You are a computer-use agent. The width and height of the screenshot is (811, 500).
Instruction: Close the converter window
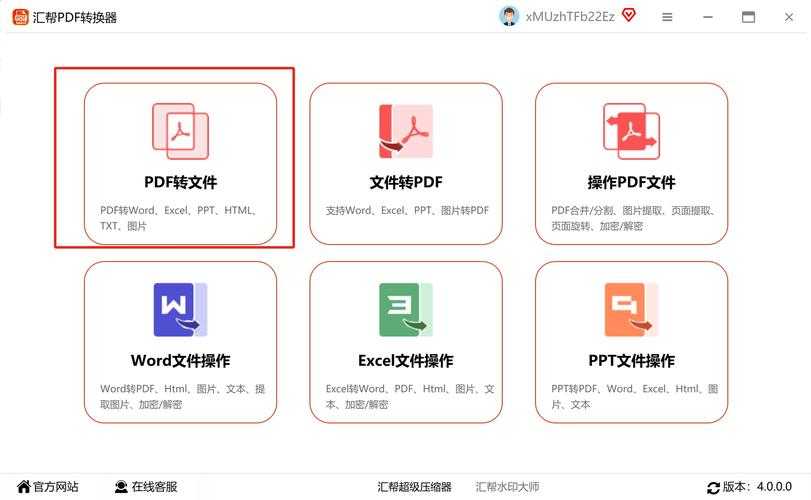(788, 17)
